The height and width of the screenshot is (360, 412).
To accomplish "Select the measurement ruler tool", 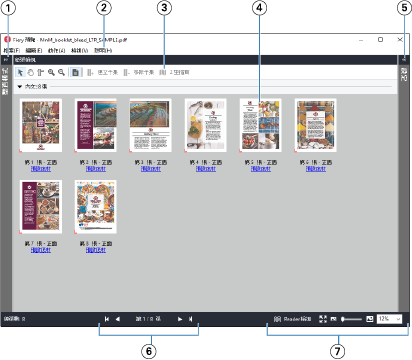I will pyautogui.click(x=41, y=72).
